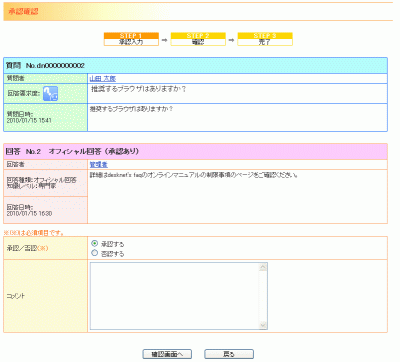Click the 承認／否認 field label

pyautogui.click(x=28, y=248)
